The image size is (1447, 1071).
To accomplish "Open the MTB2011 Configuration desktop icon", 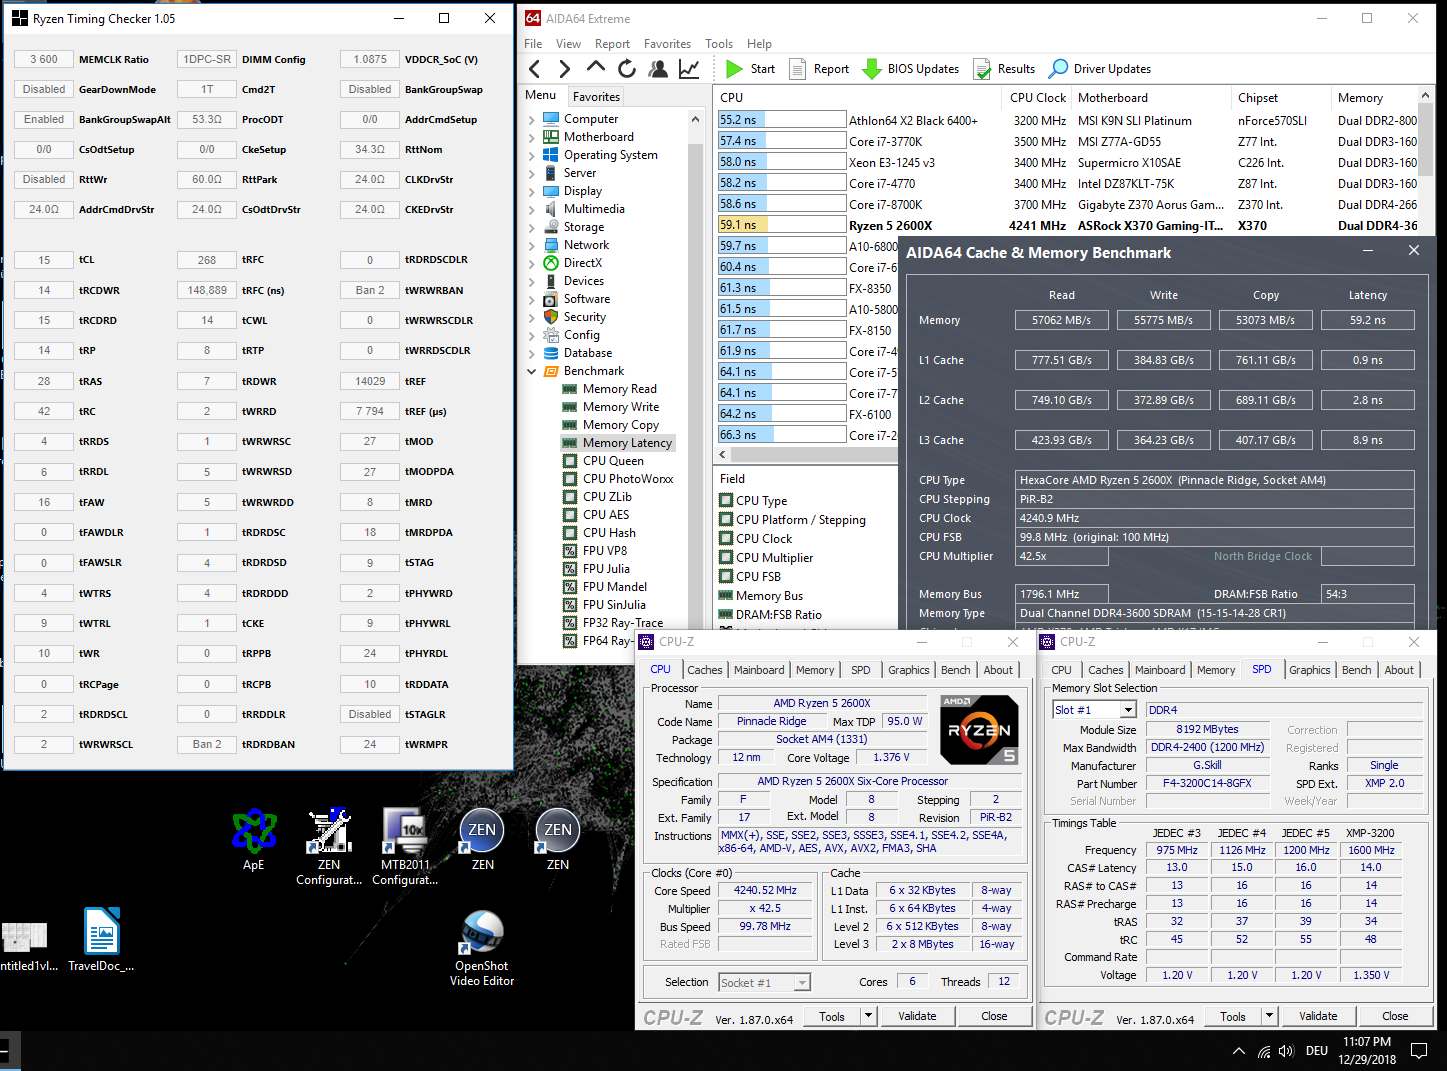I will click(x=405, y=847).
